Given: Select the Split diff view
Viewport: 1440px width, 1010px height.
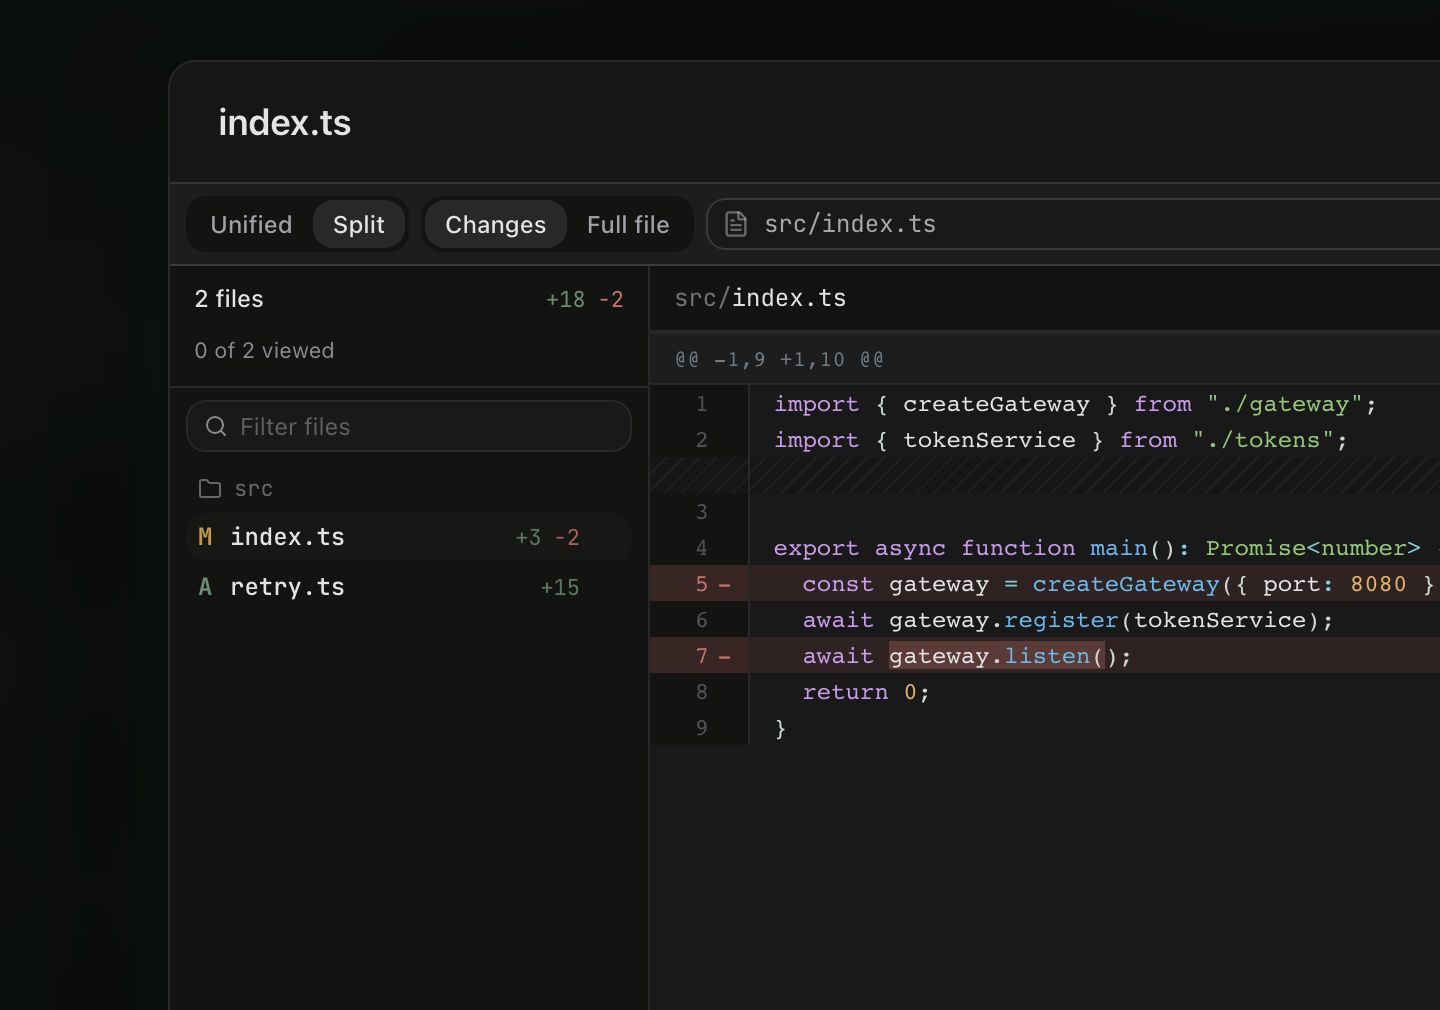Looking at the screenshot, I should coord(359,225).
